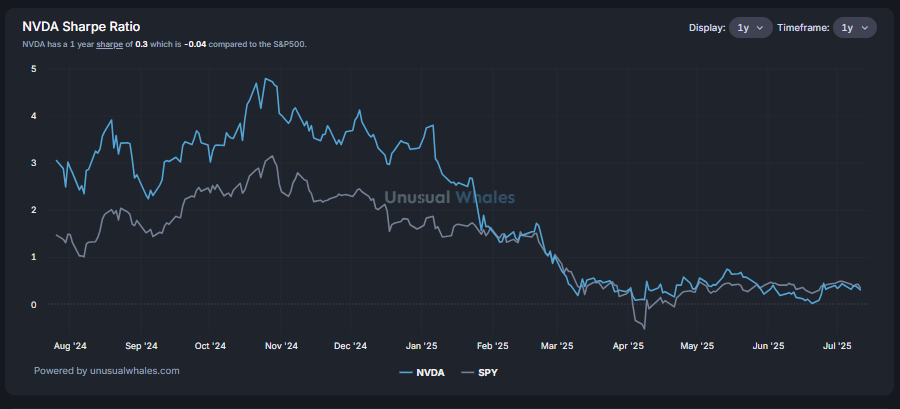The width and height of the screenshot is (900, 409).
Task: Click the Mar '25 axis label
Action: (x=557, y=346)
